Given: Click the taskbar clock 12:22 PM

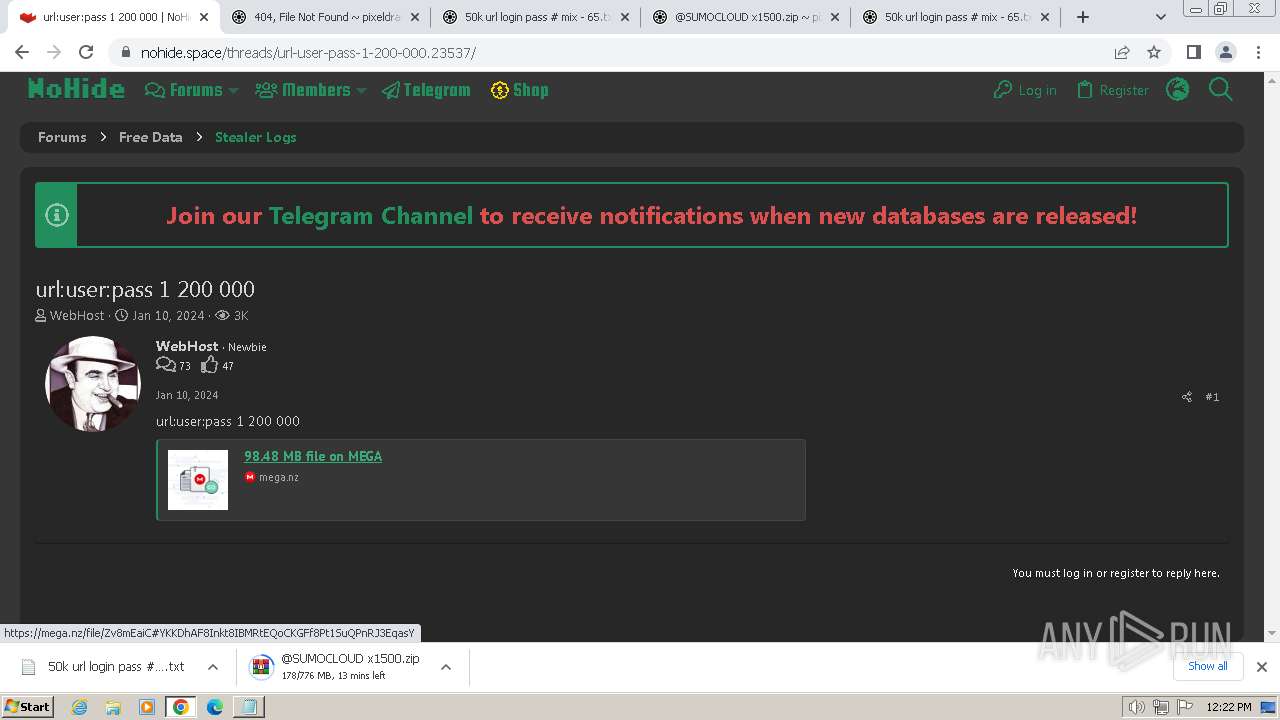Looking at the screenshot, I should [1229, 707].
